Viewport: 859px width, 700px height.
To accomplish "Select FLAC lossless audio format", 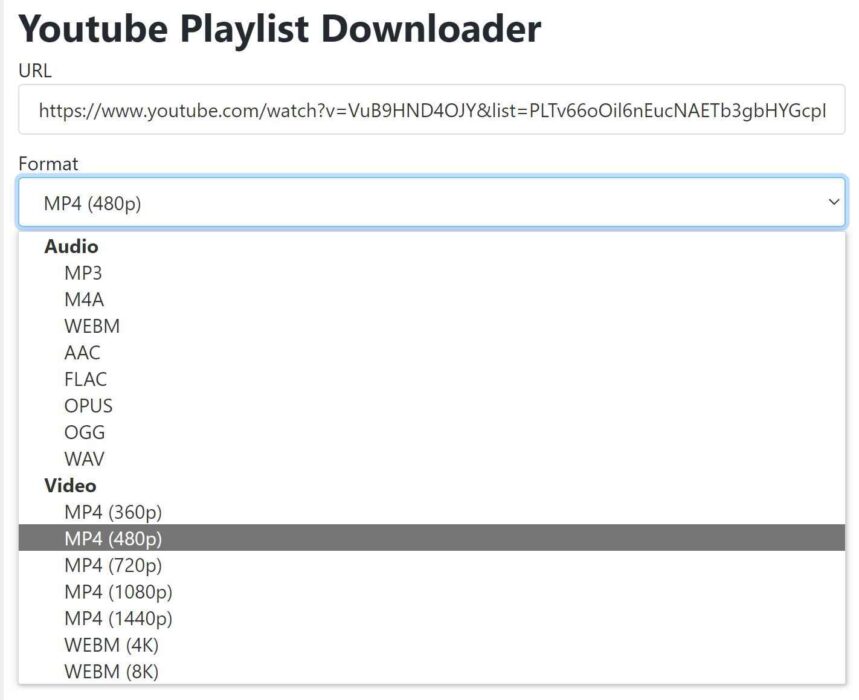I will [86, 379].
